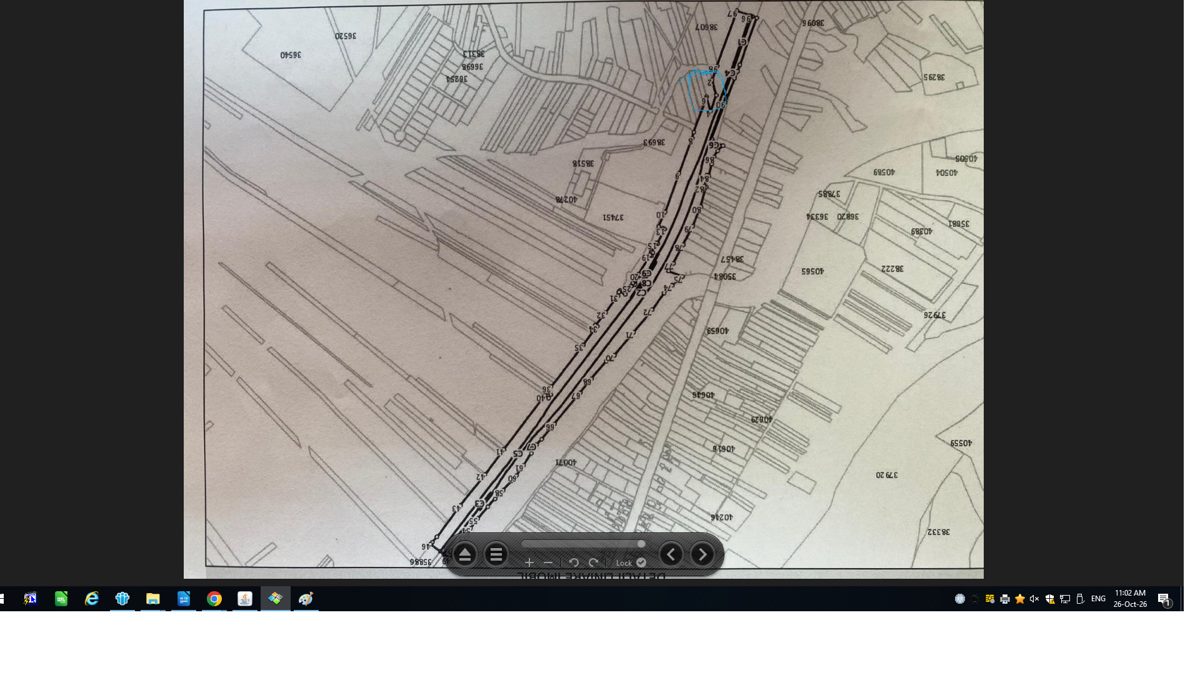The image size is (1200, 675).
Task: Click the muted speaker volume icon
Action: pyautogui.click(x=1035, y=599)
